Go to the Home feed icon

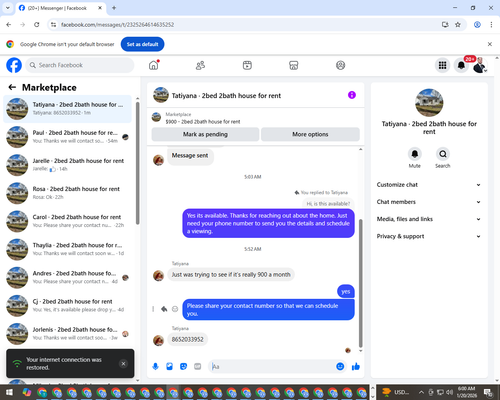pyautogui.click(x=154, y=65)
